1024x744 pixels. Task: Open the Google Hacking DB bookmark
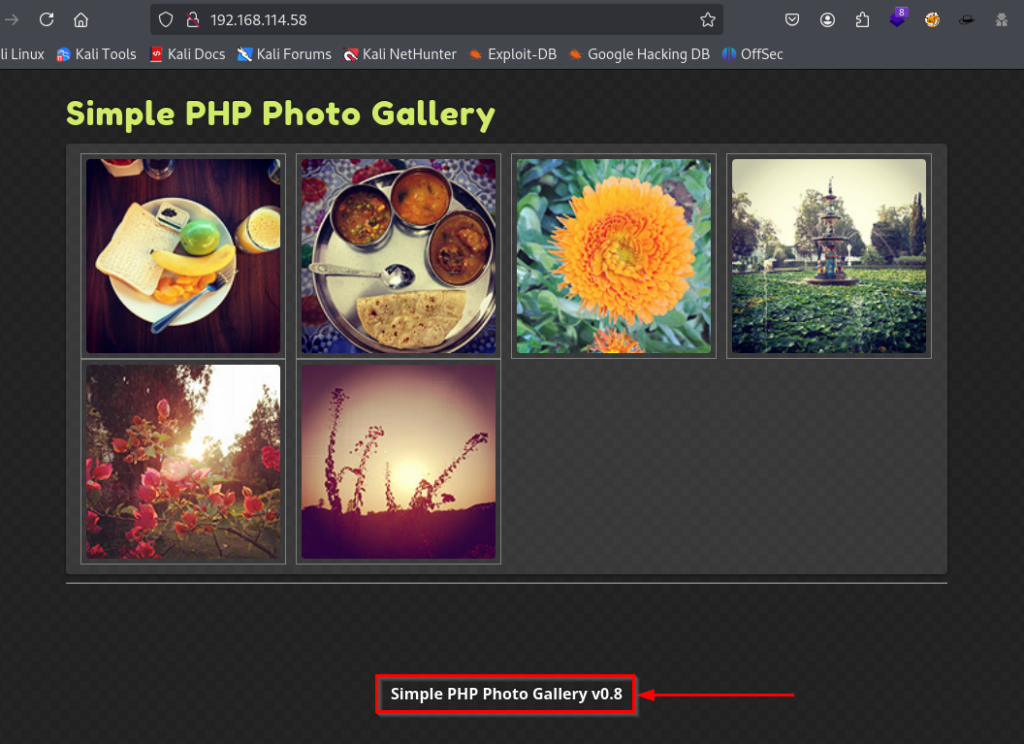pyautogui.click(x=639, y=54)
